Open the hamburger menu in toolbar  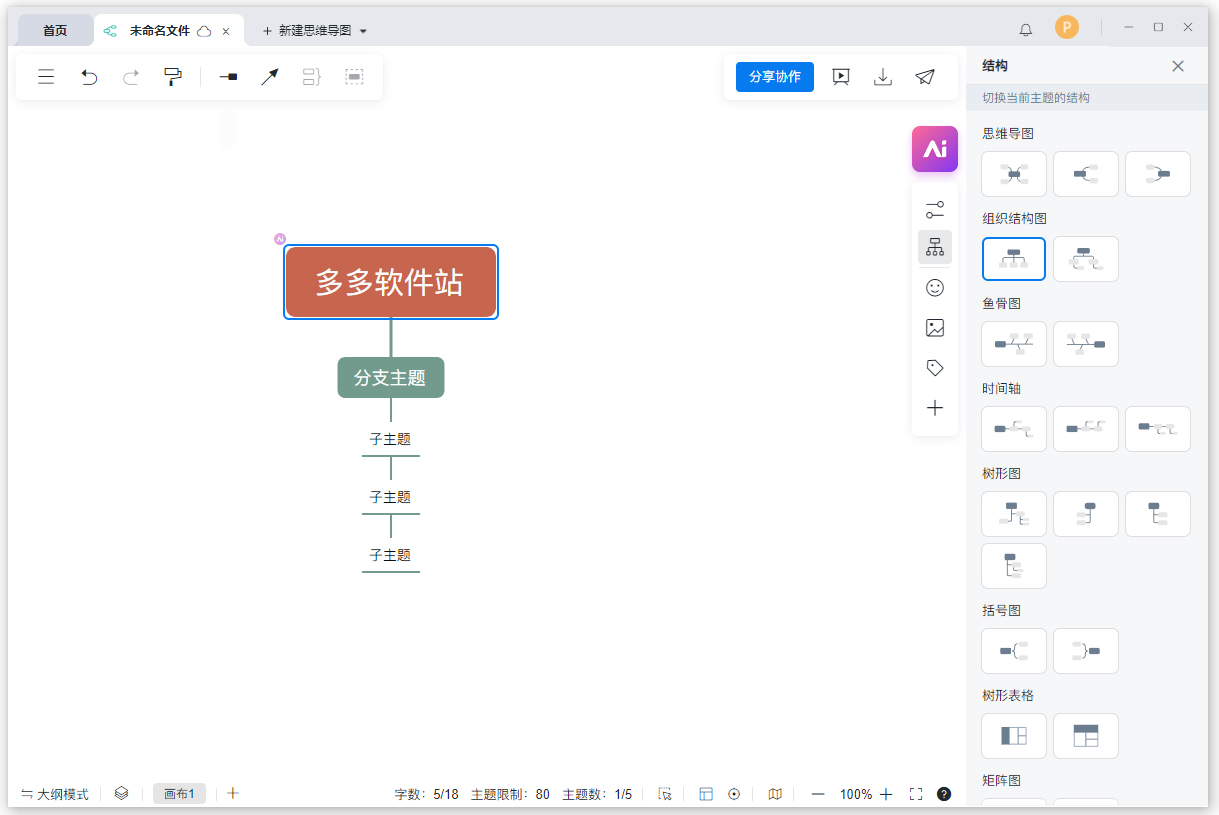[46, 76]
